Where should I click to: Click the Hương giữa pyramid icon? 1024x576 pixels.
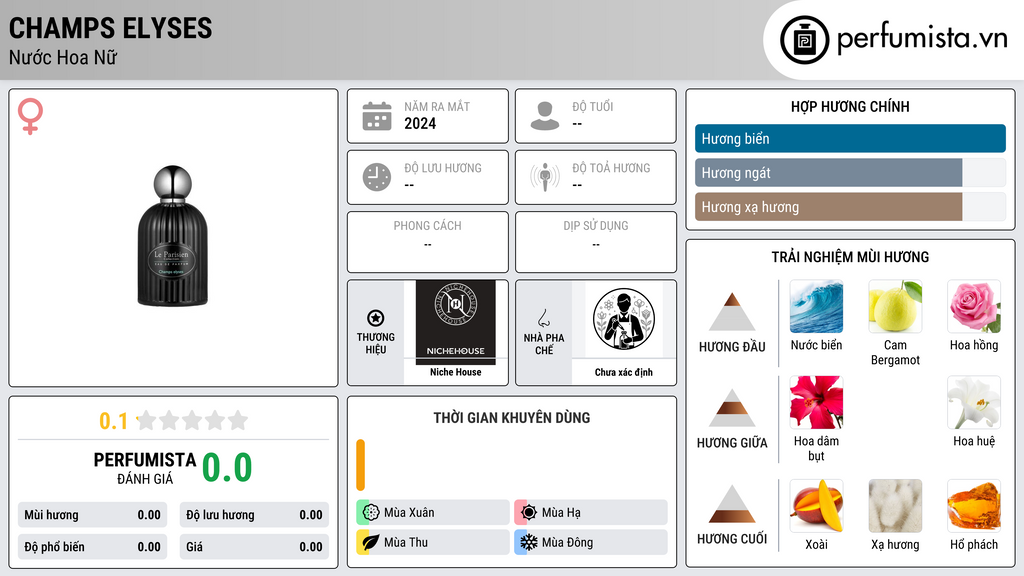point(732,408)
